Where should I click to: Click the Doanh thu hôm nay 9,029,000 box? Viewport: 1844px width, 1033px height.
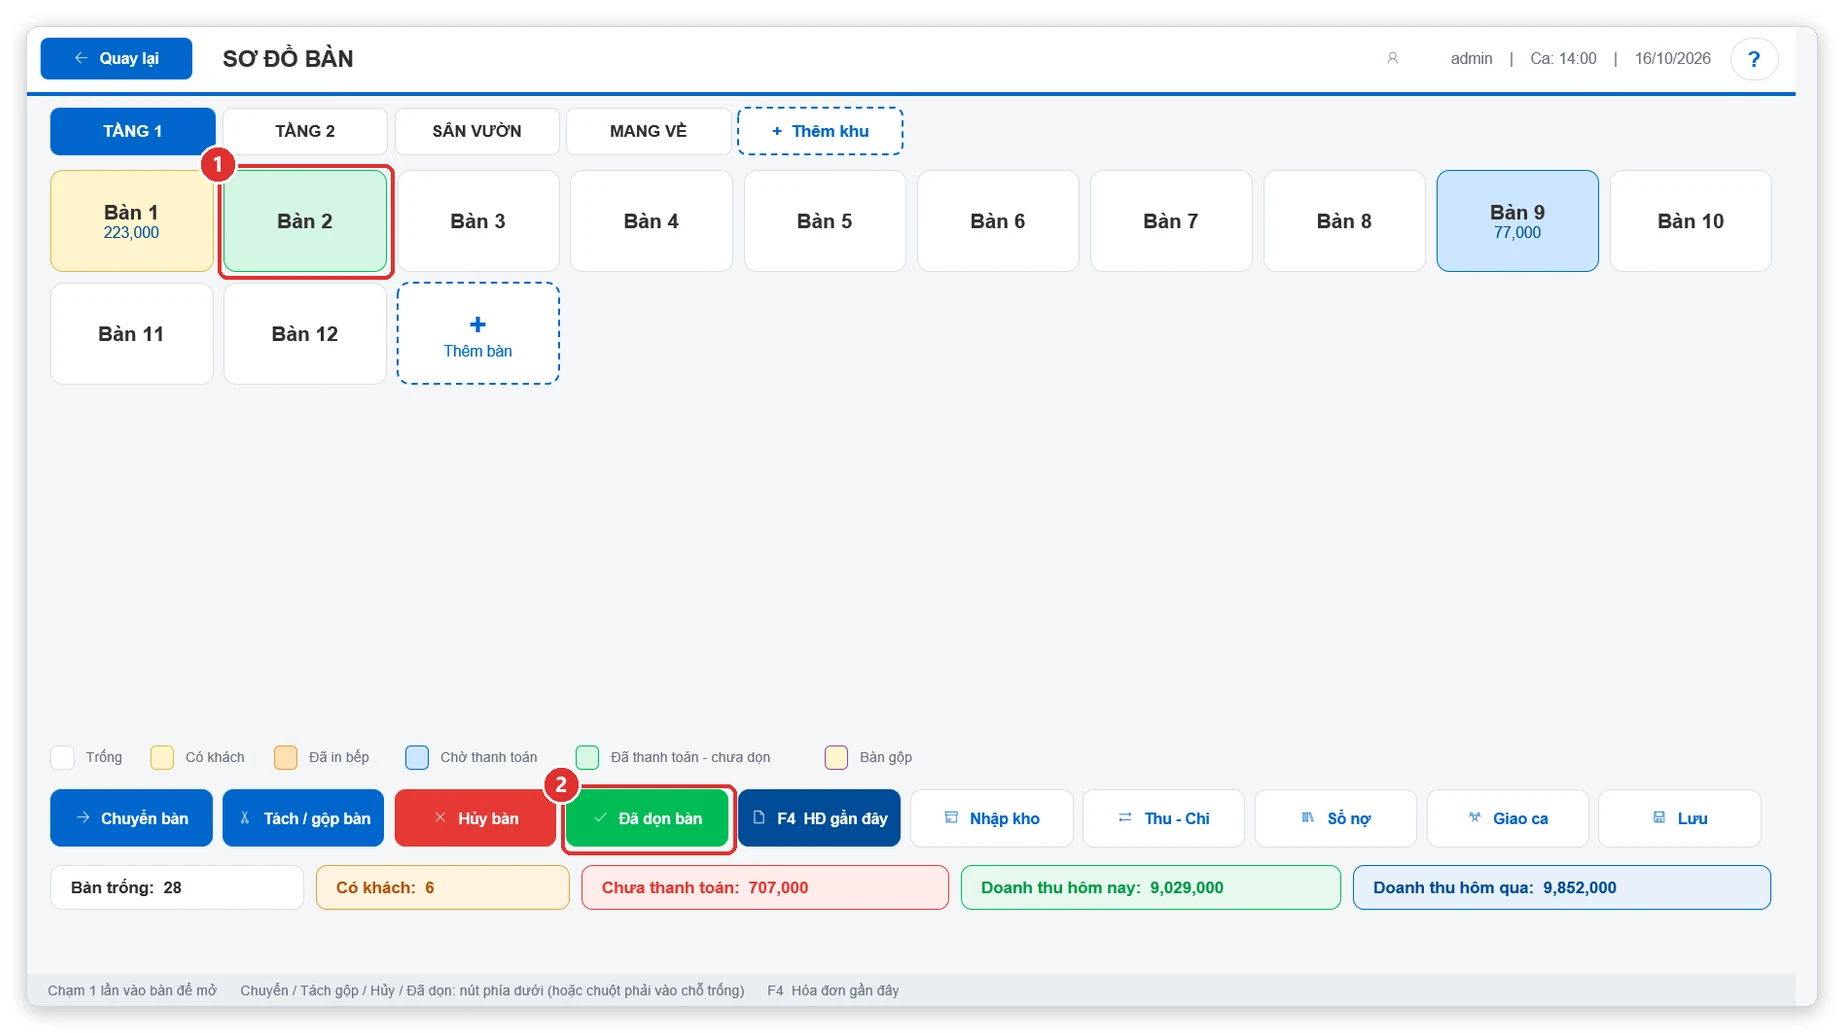coord(1151,887)
